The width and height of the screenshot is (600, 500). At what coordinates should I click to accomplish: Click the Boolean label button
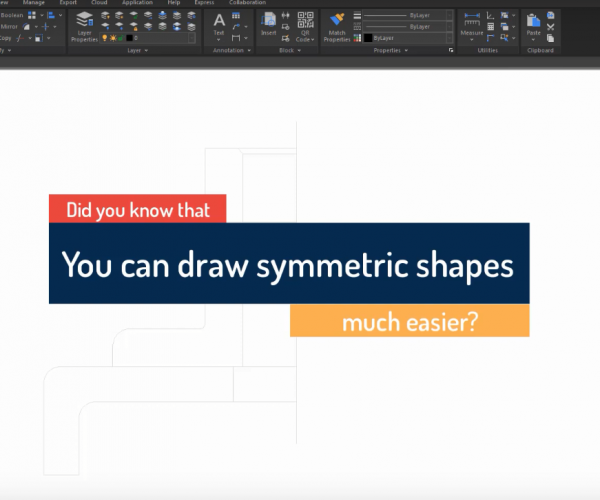click(x=12, y=15)
